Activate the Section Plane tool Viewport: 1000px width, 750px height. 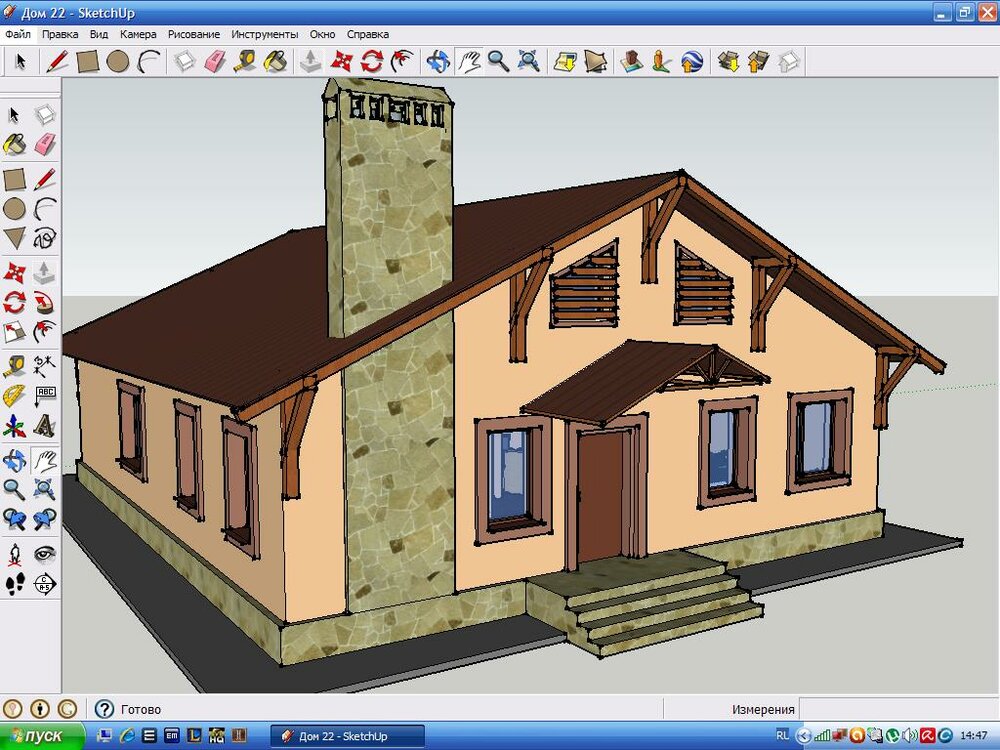point(44,583)
